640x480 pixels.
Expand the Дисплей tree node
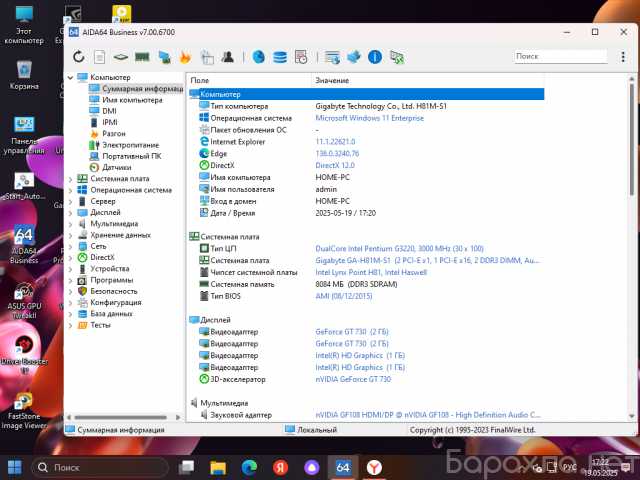point(70,213)
